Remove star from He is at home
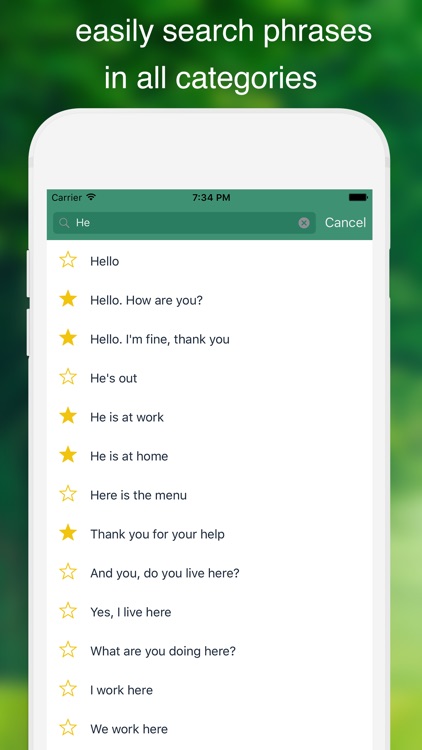The width and height of the screenshot is (422, 750). click(x=68, y=455)
